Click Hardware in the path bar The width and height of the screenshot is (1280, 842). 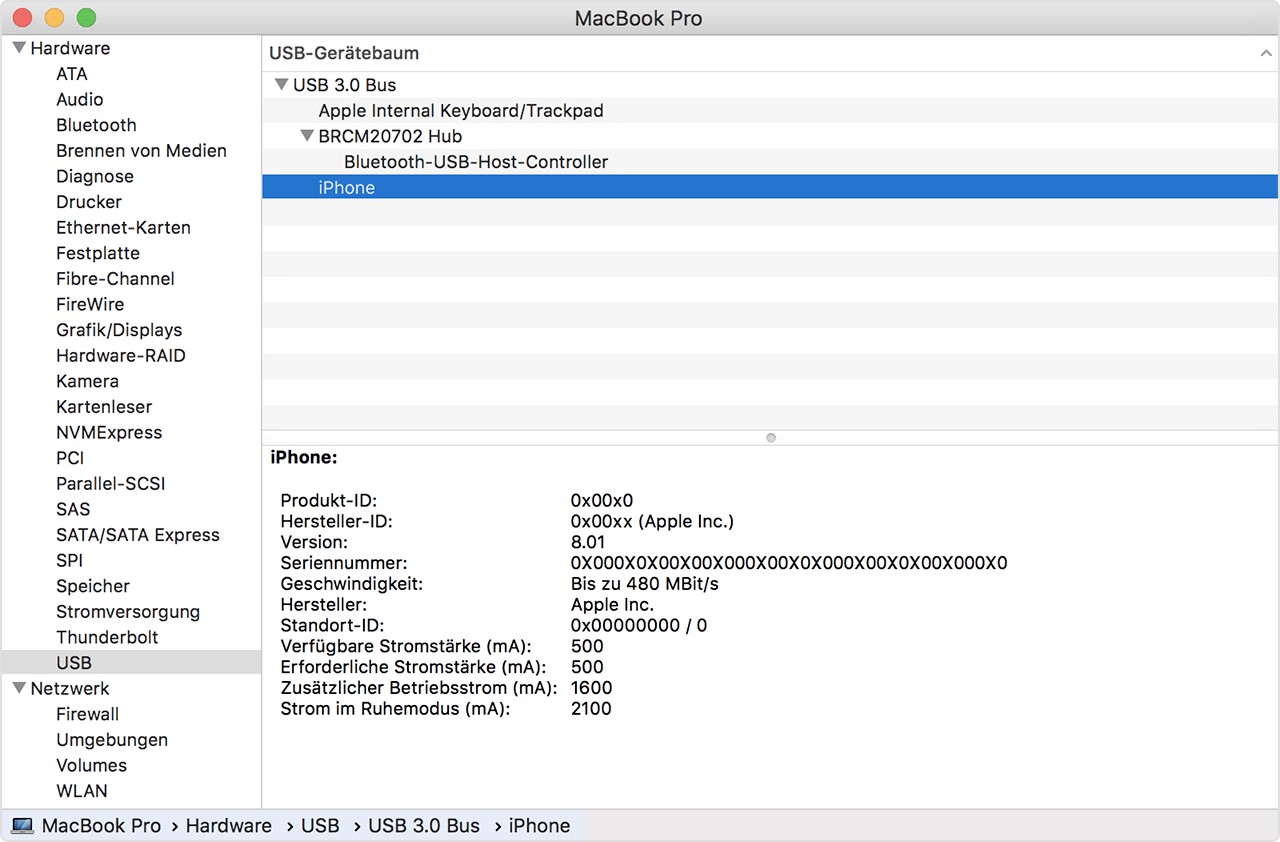pos(228,826)
